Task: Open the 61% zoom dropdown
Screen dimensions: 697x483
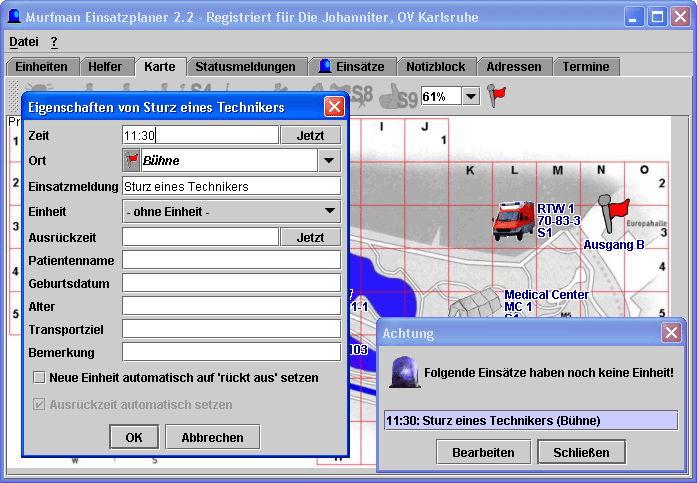Action: coord(471,96)
